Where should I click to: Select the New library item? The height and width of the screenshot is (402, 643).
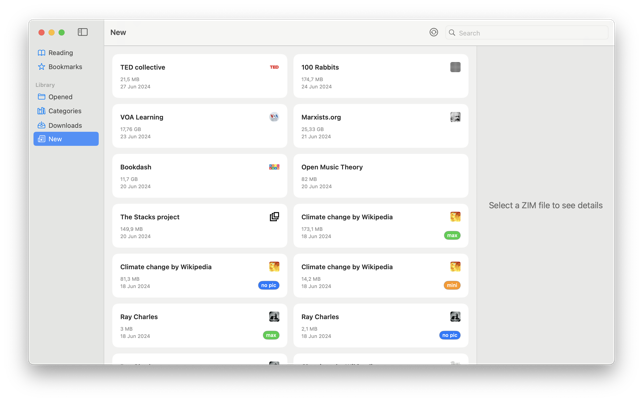[x=55, y=139]
